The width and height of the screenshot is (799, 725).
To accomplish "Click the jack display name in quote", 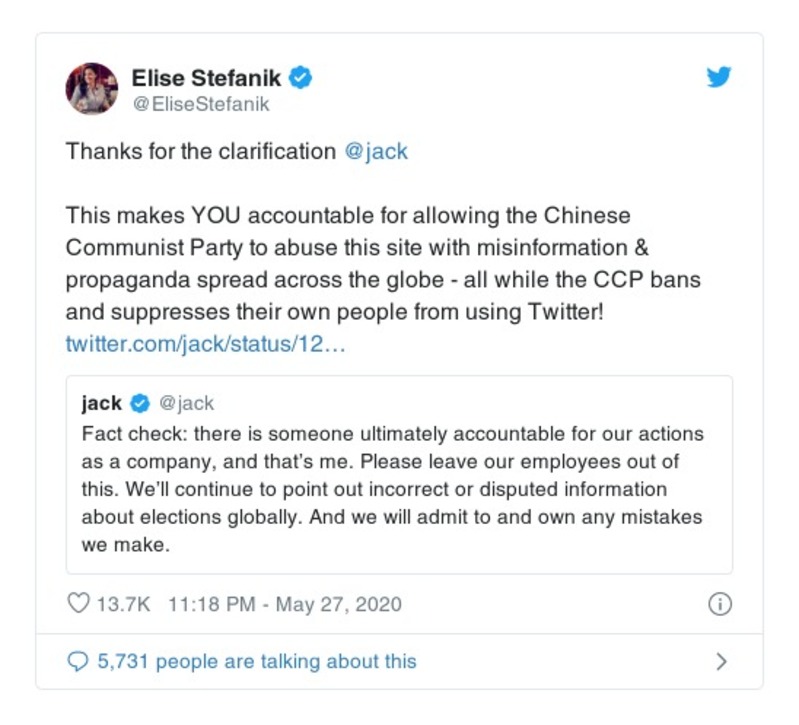I will [101, 403].
